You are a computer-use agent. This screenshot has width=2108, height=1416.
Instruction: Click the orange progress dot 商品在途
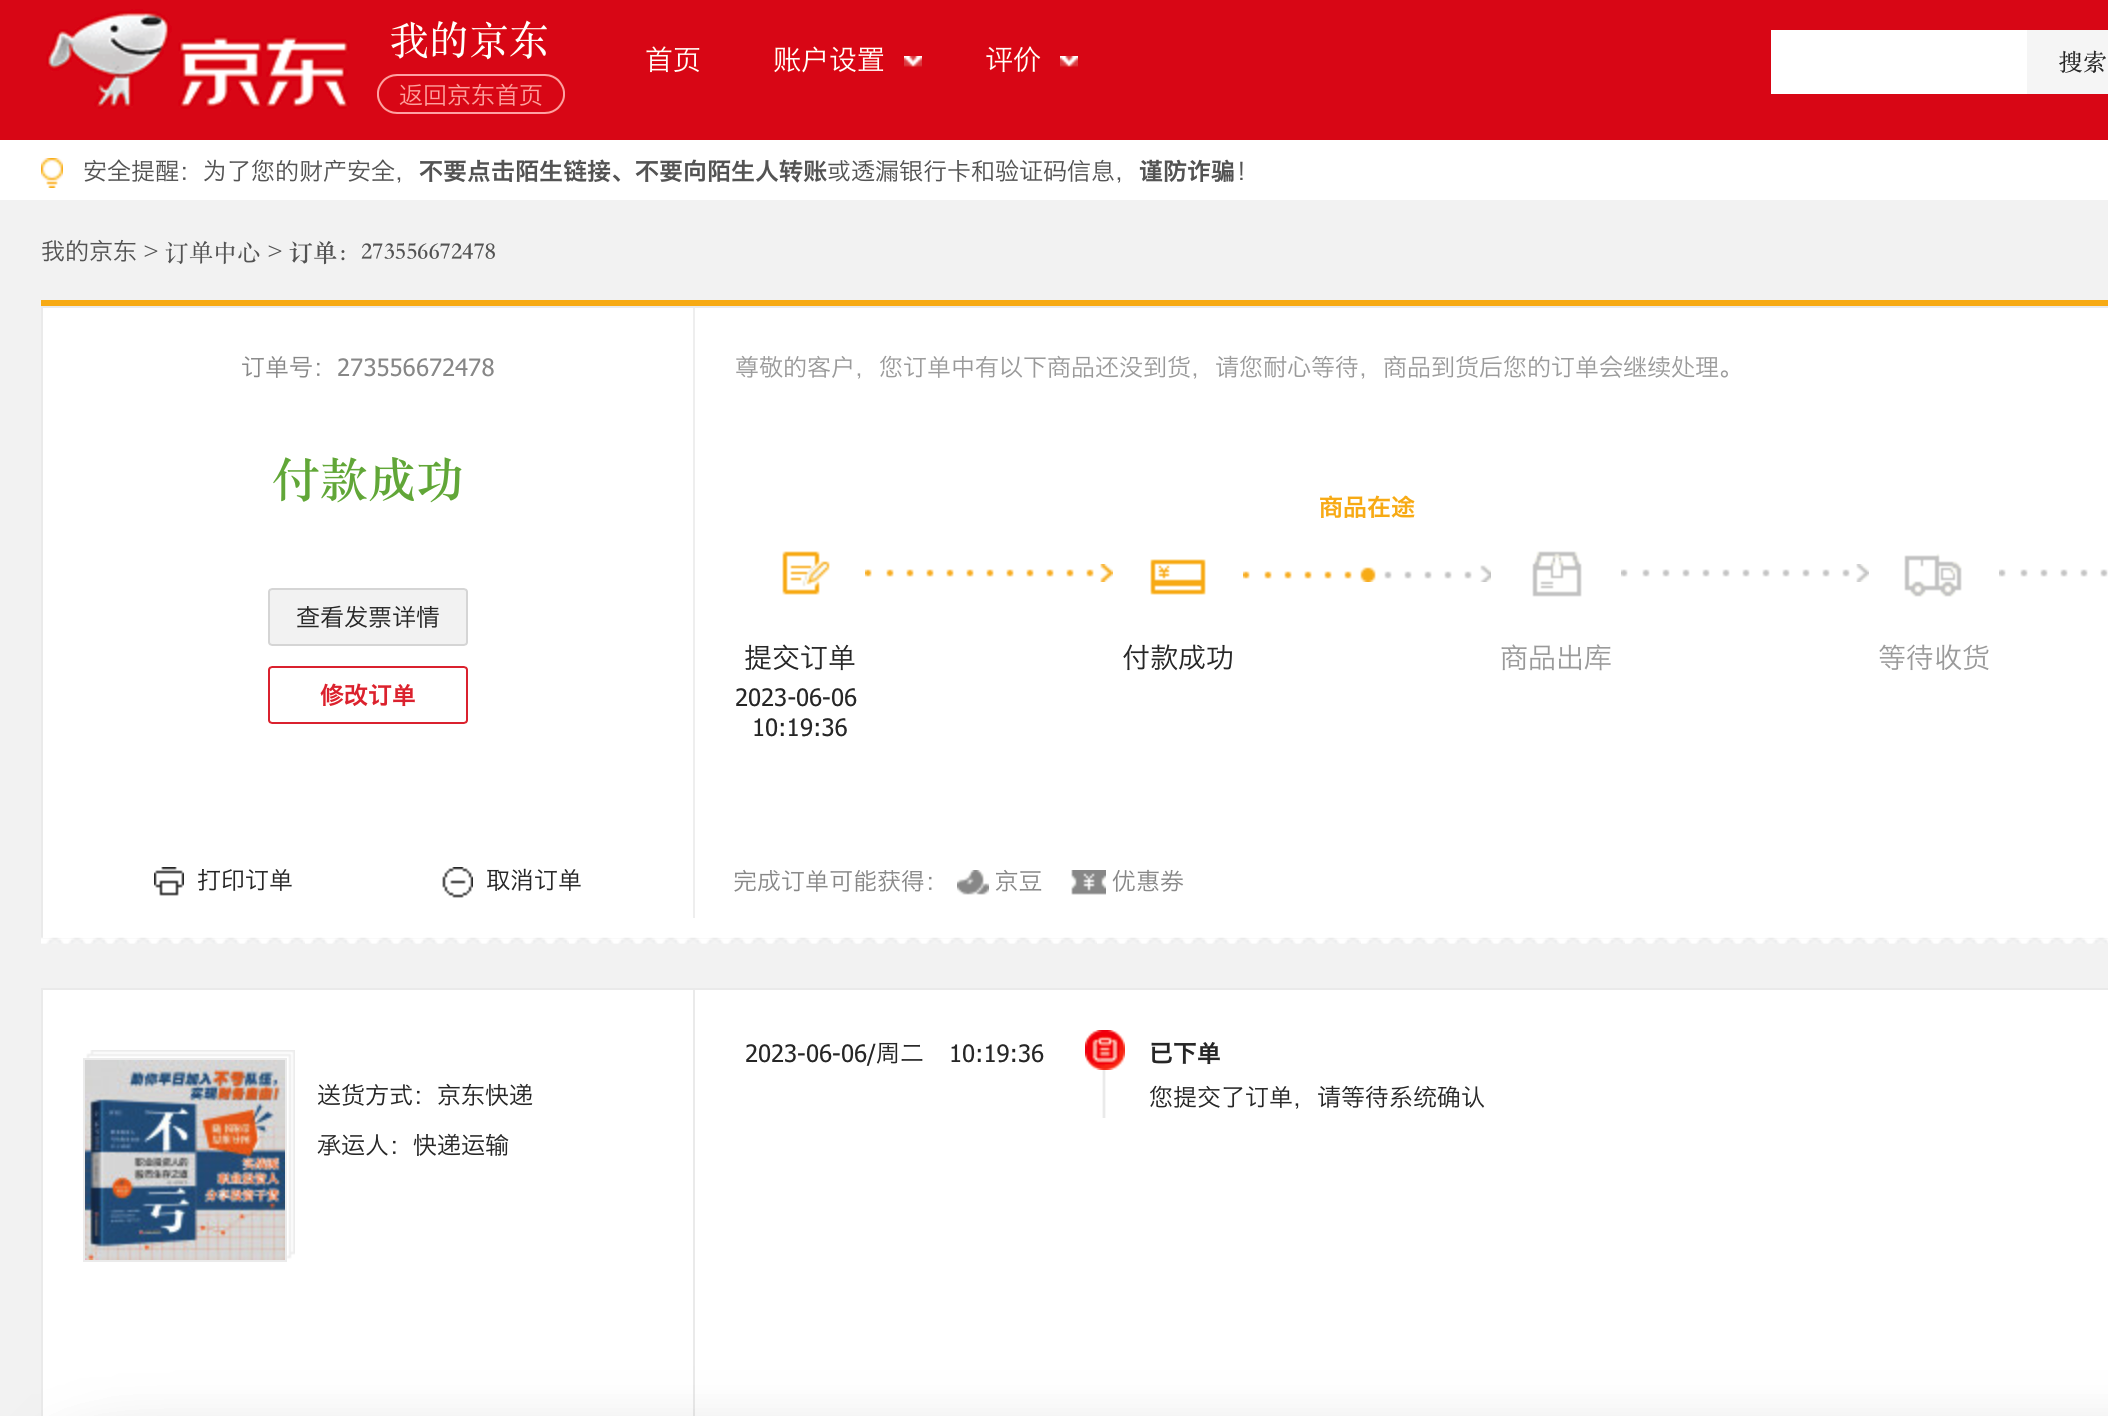[1367, 575]
